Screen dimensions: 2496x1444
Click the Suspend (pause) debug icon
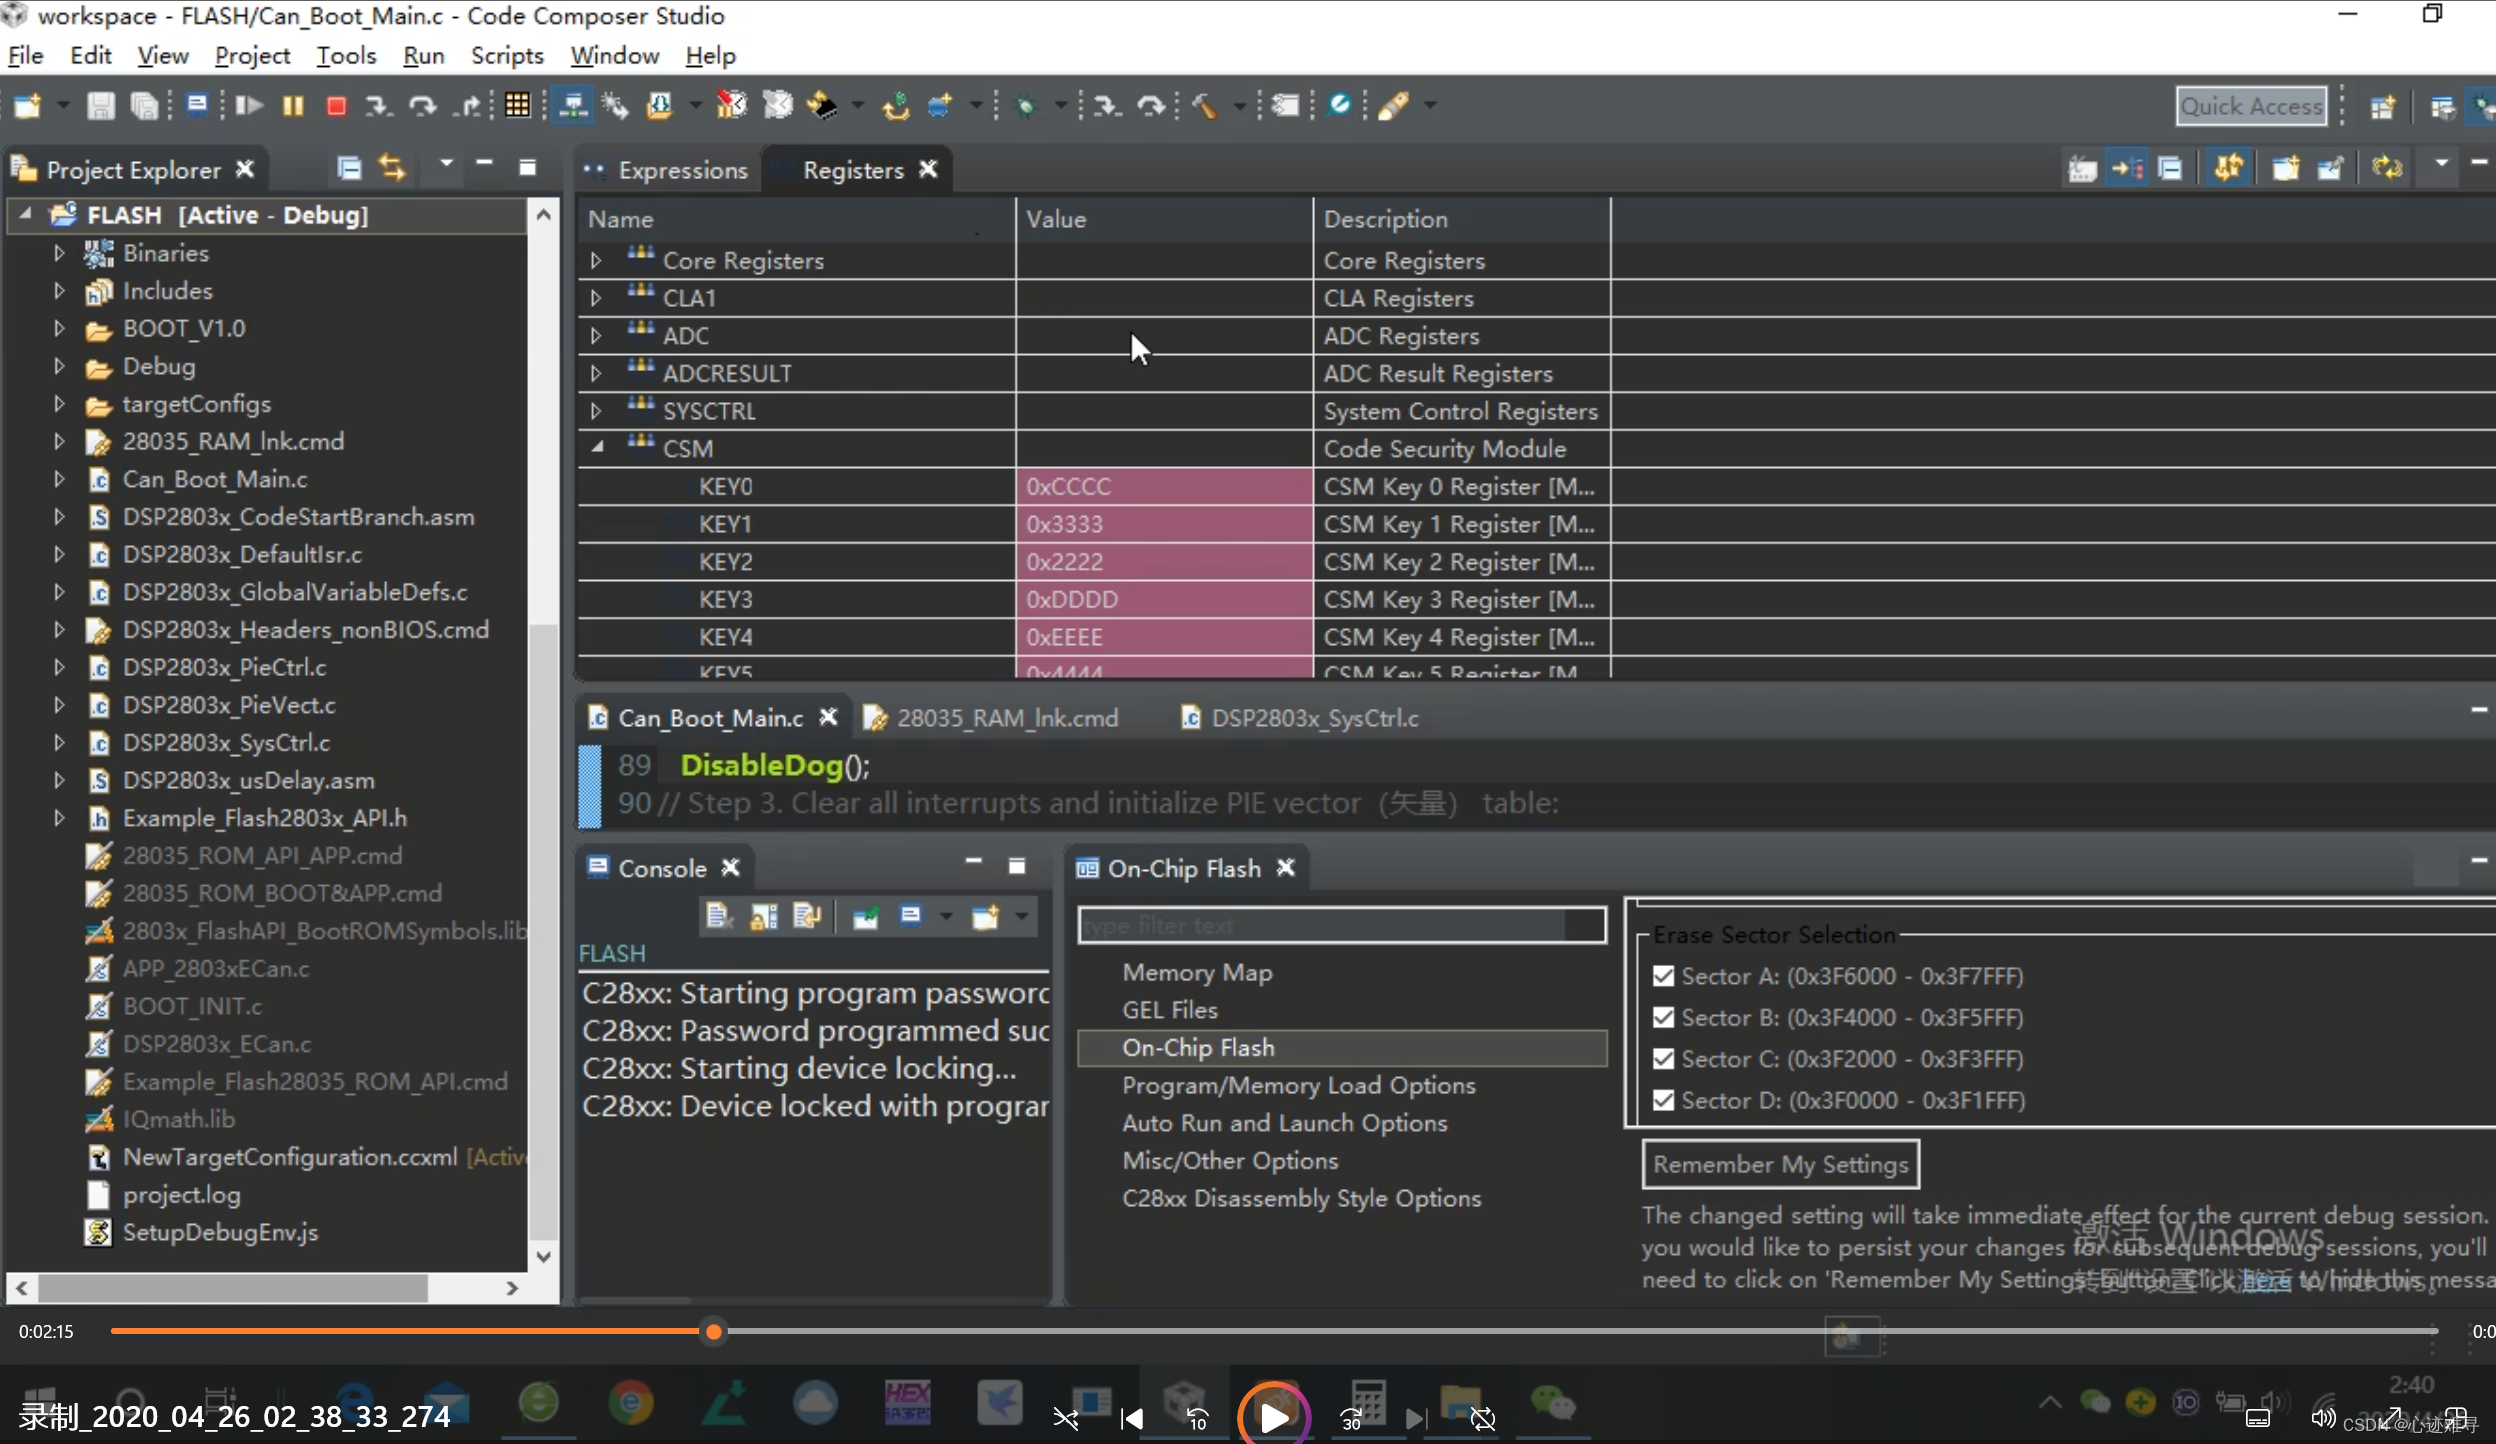point(292,105)
